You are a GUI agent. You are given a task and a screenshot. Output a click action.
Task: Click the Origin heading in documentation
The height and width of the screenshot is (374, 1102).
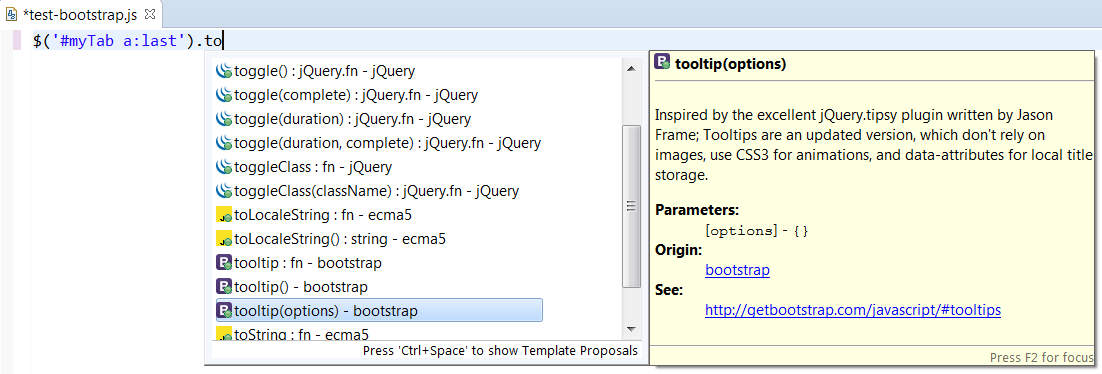(x=678, y=250)
